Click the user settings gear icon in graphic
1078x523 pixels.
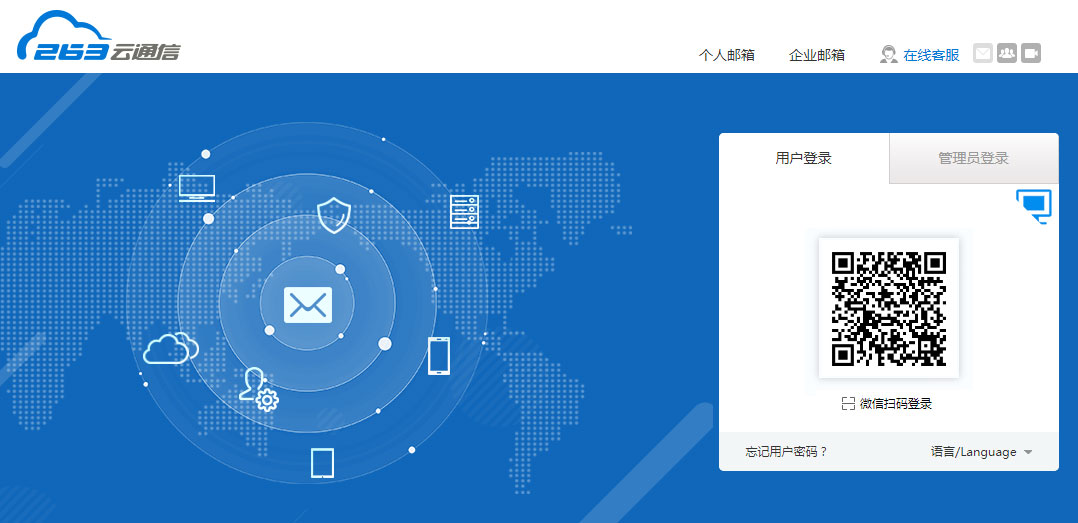[x=258, y=390]
